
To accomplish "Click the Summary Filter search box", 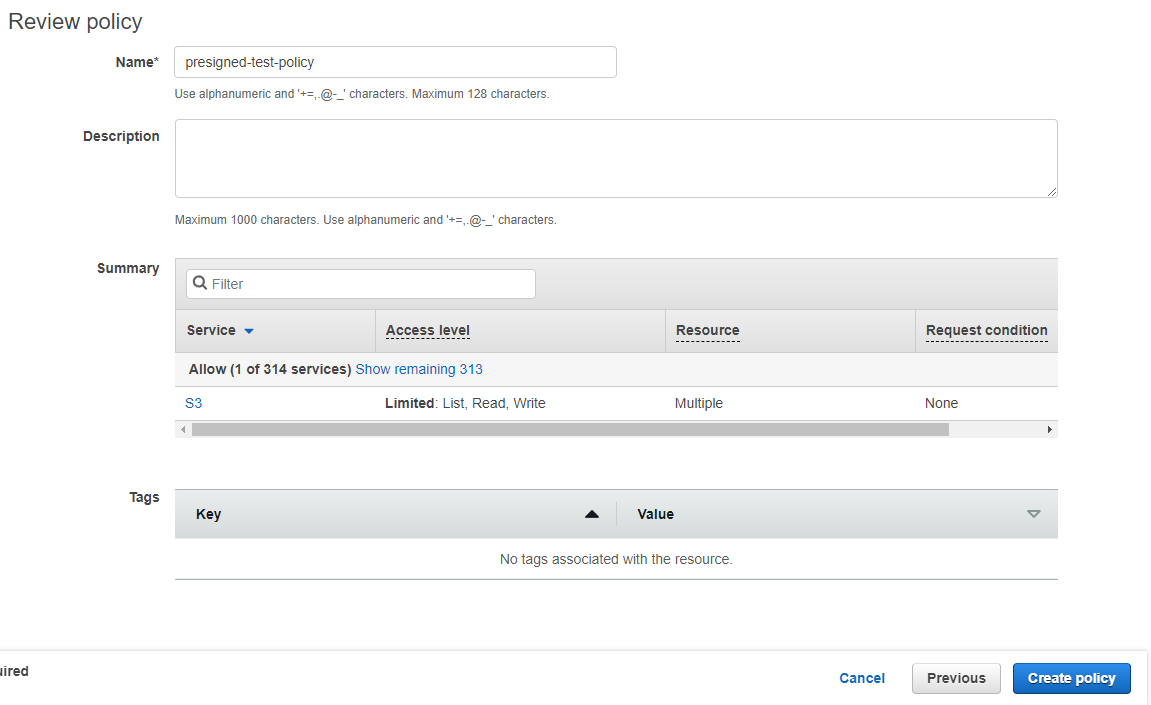I will pyautogui.click(x=360, y=284).
